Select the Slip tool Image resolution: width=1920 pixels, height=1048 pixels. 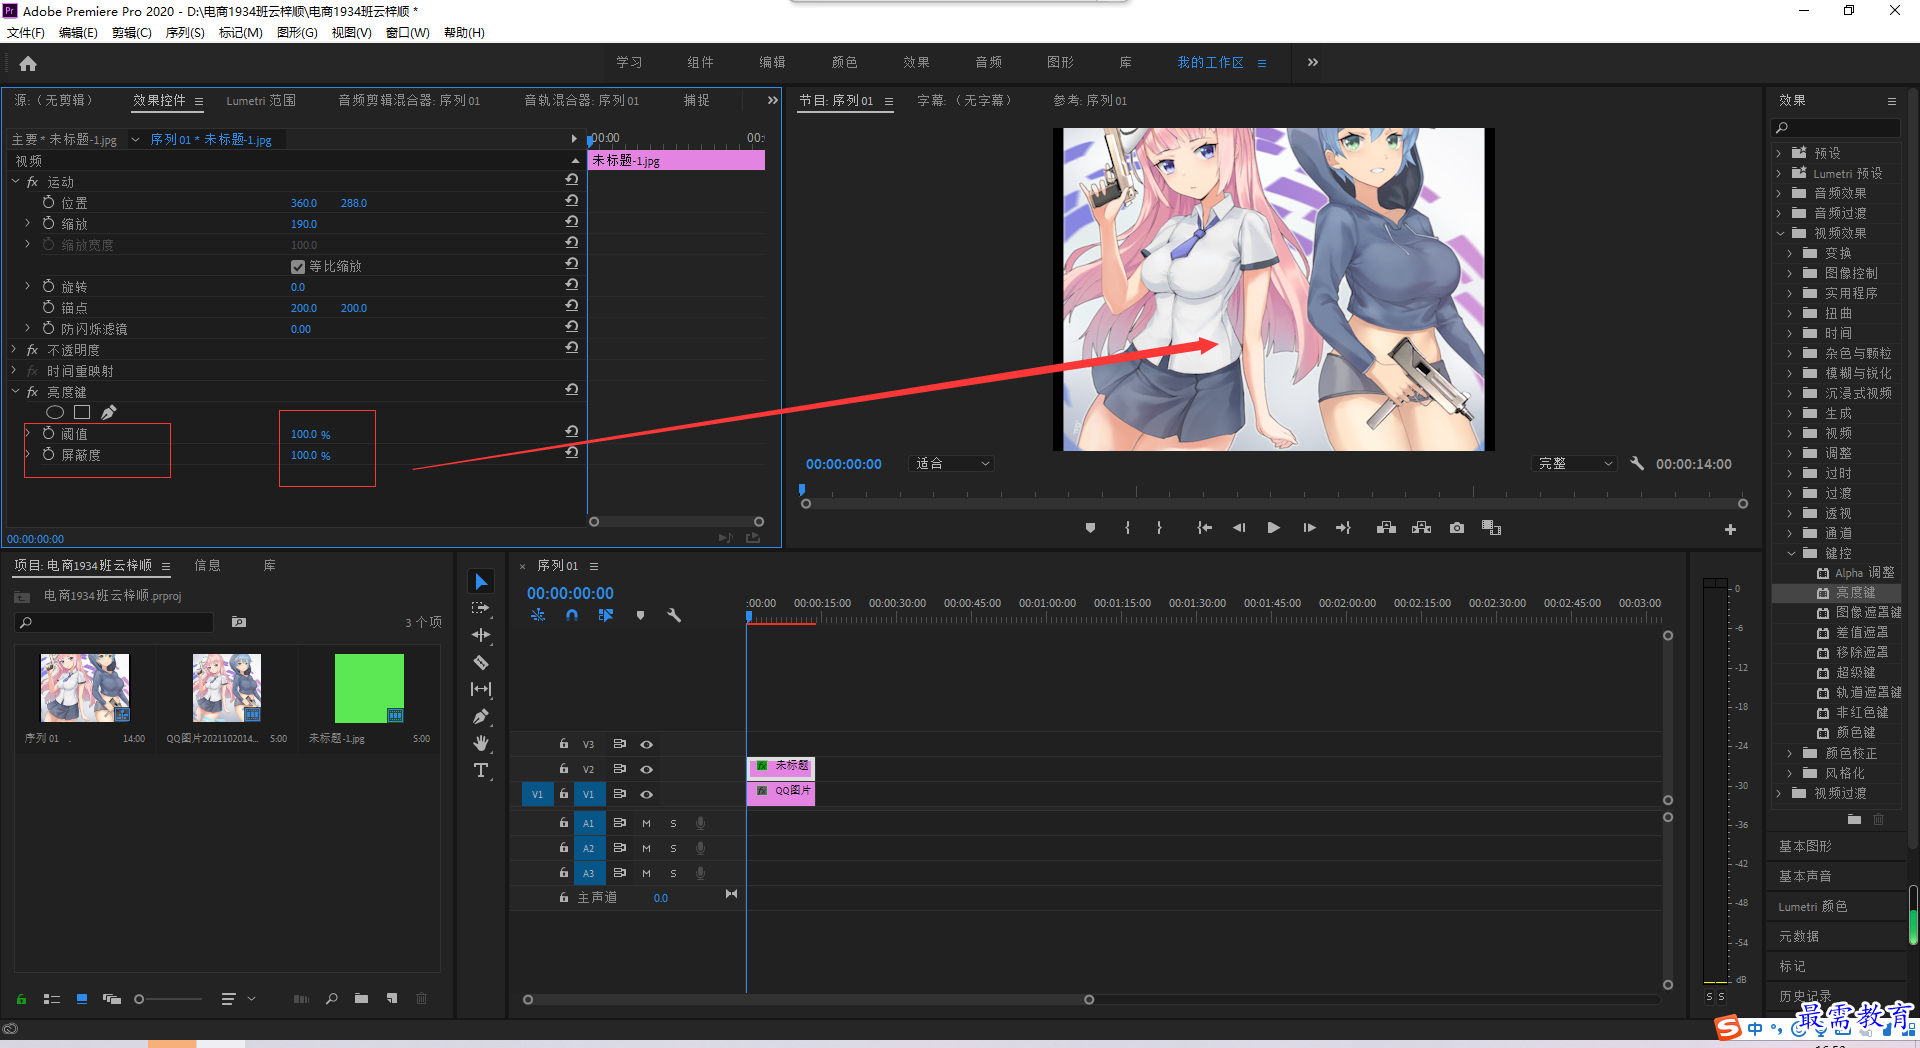click(x=481, y=689)
